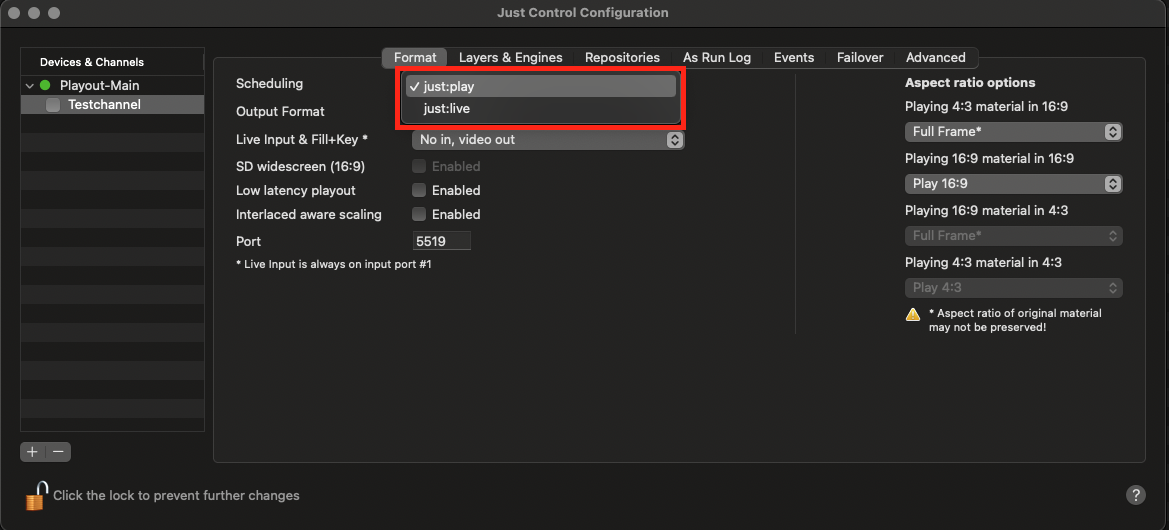Toggle the Testchannel checkbox
The height and width of the screenshot is (530, 1169).
[53, 105]
